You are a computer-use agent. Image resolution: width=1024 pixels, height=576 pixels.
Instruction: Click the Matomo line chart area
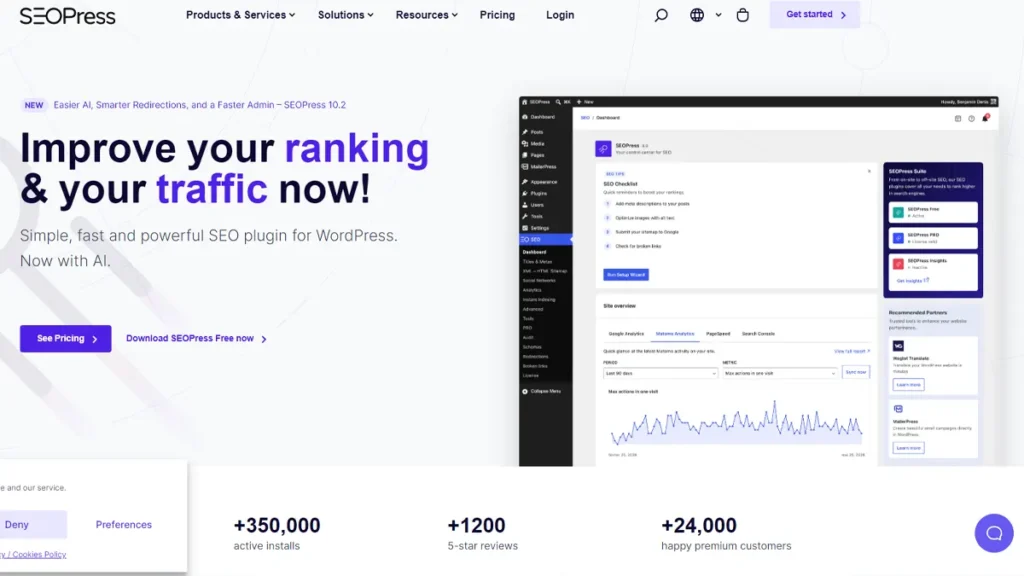click(737, 423)
